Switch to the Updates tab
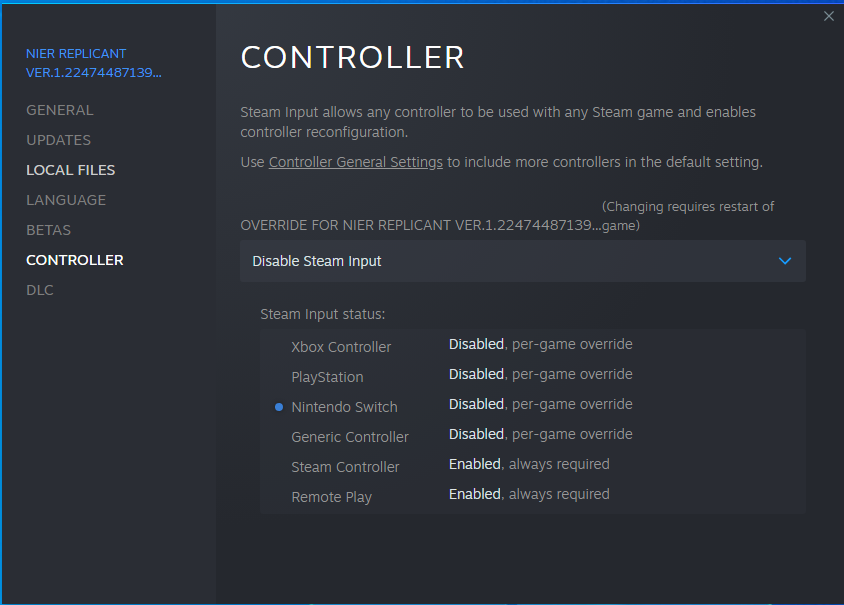 (x=58, y=140)
